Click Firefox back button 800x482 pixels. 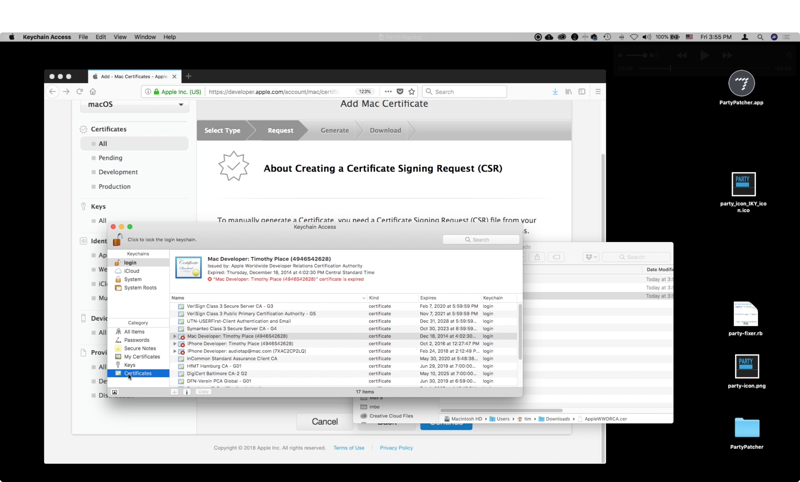(x=53, y=92)
